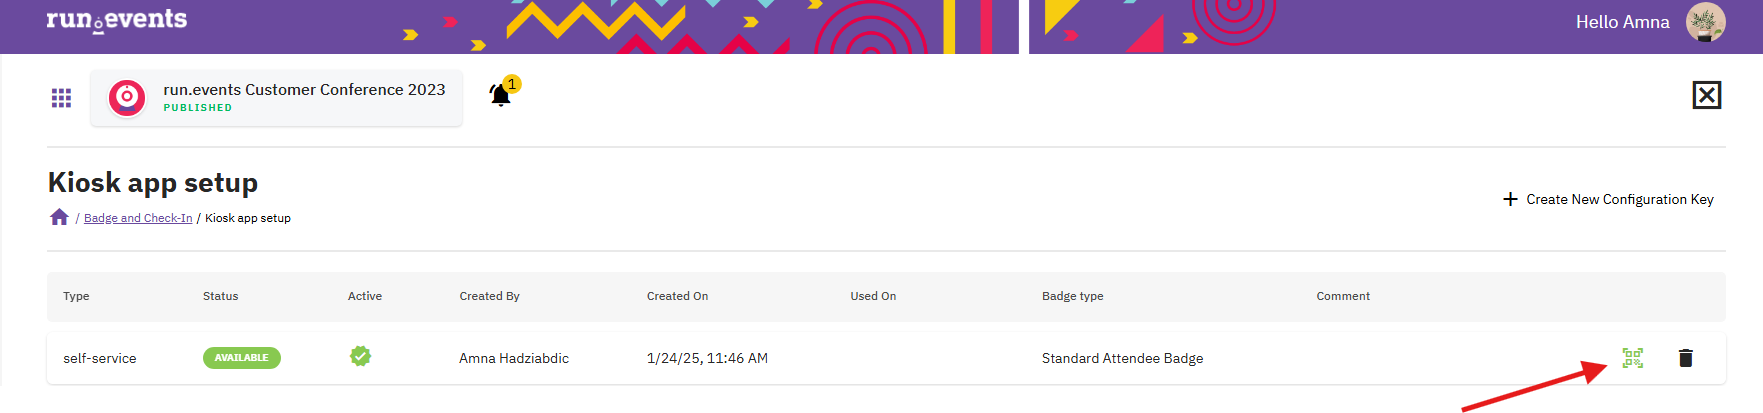
Task: Open the user avatar menu
Action: tap(1706, 22)
